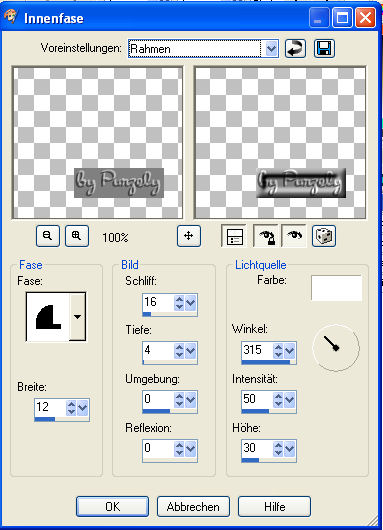This screenshot has width=383, height=530.
Task: Open the Voreinstellungen preset dropdown
Action: (x=271, y=49)
